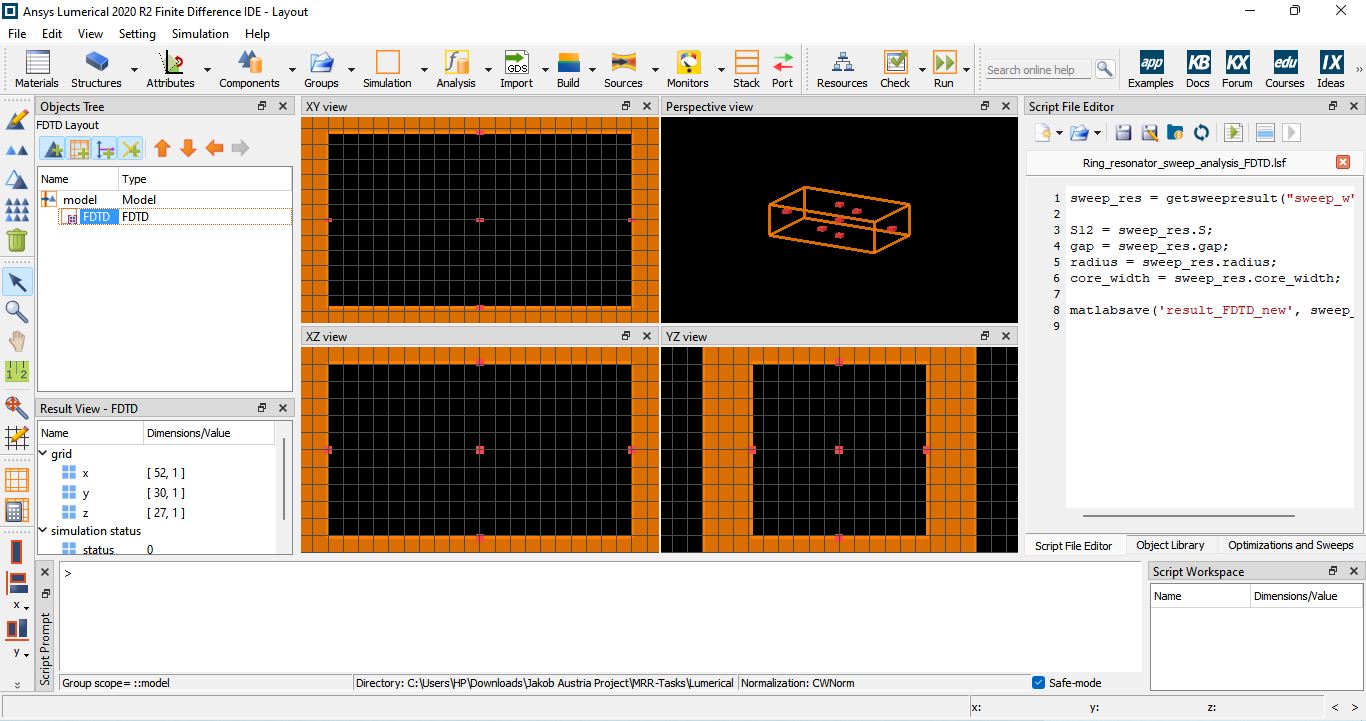Open the Resources manager icon
Viewport: 1366px width, 721px height.
pyautogui.click(x=842, y=63)
